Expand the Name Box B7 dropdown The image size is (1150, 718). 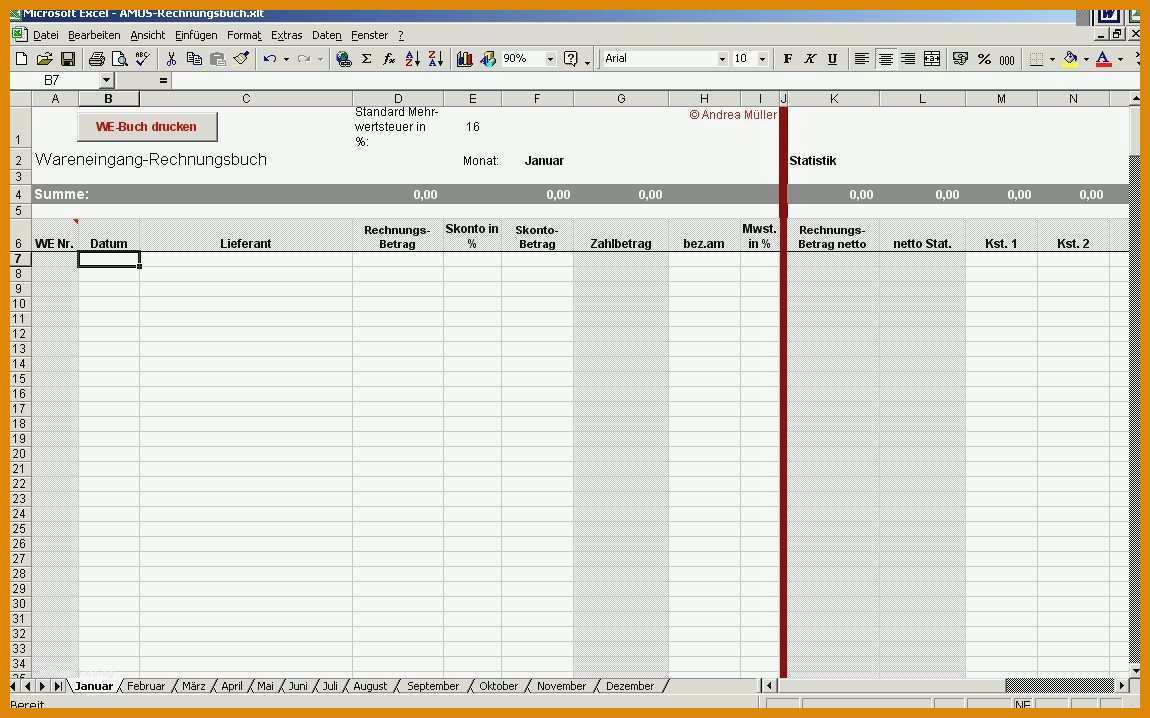coord(106,80)
